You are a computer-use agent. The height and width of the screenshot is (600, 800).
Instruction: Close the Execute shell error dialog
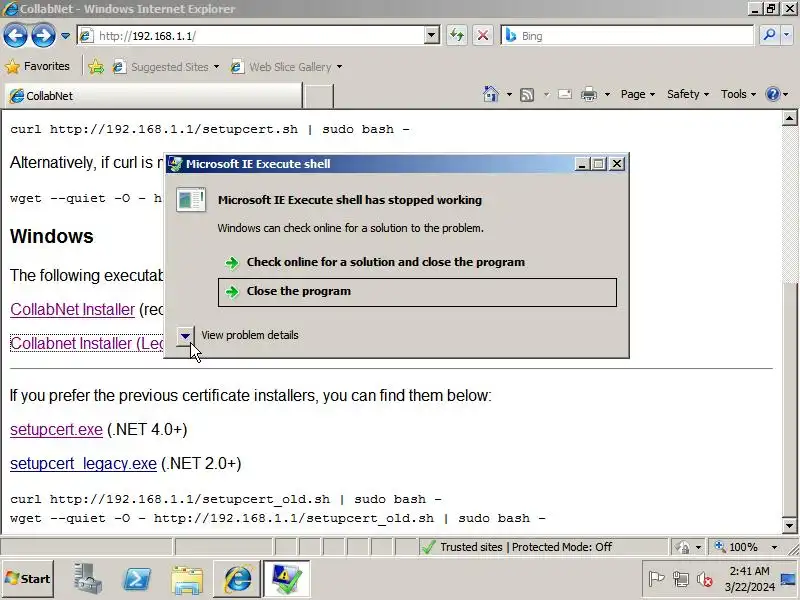click(617, 164)
